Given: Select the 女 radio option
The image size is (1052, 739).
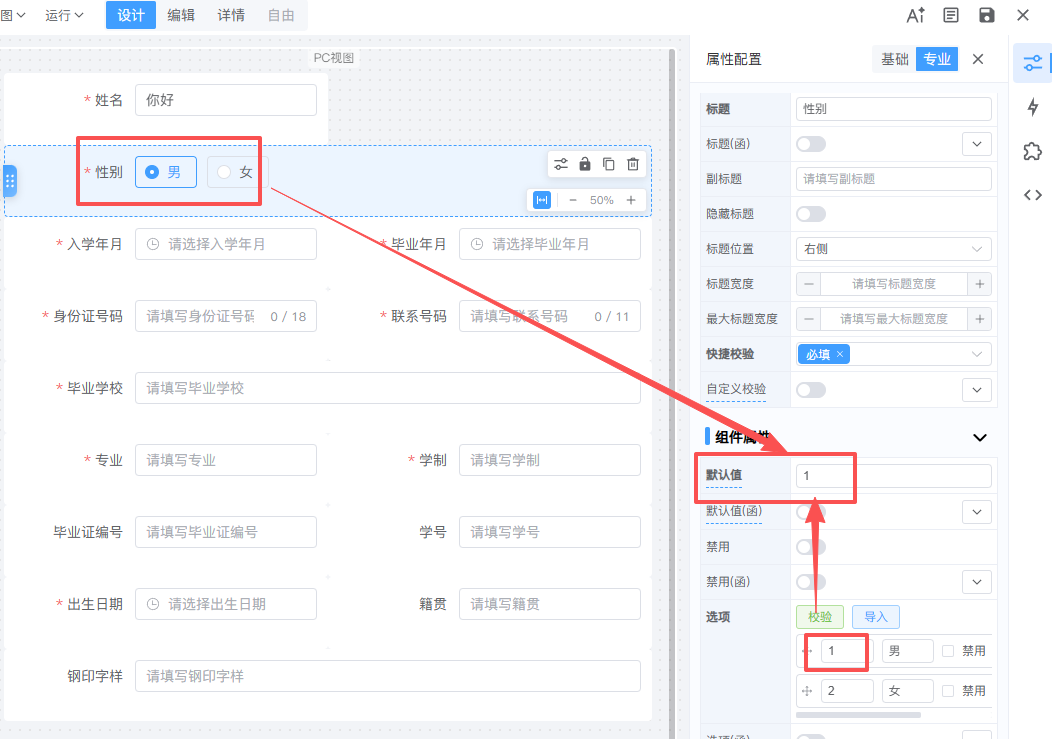Looking at the screenshot, I should pos(237,172).
